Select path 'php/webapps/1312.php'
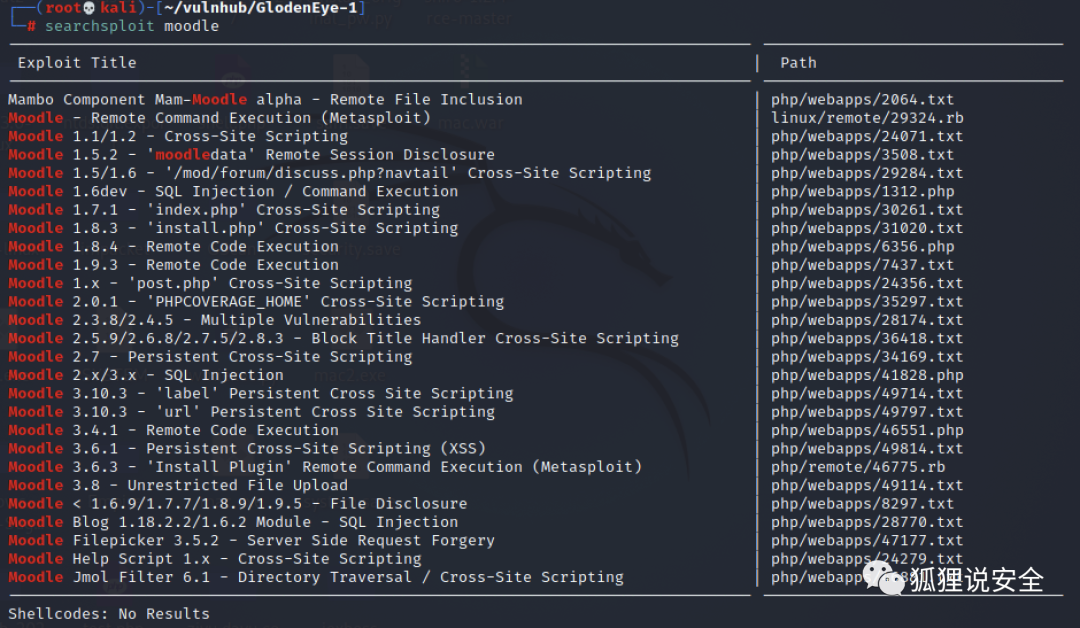 click(862, 191)
